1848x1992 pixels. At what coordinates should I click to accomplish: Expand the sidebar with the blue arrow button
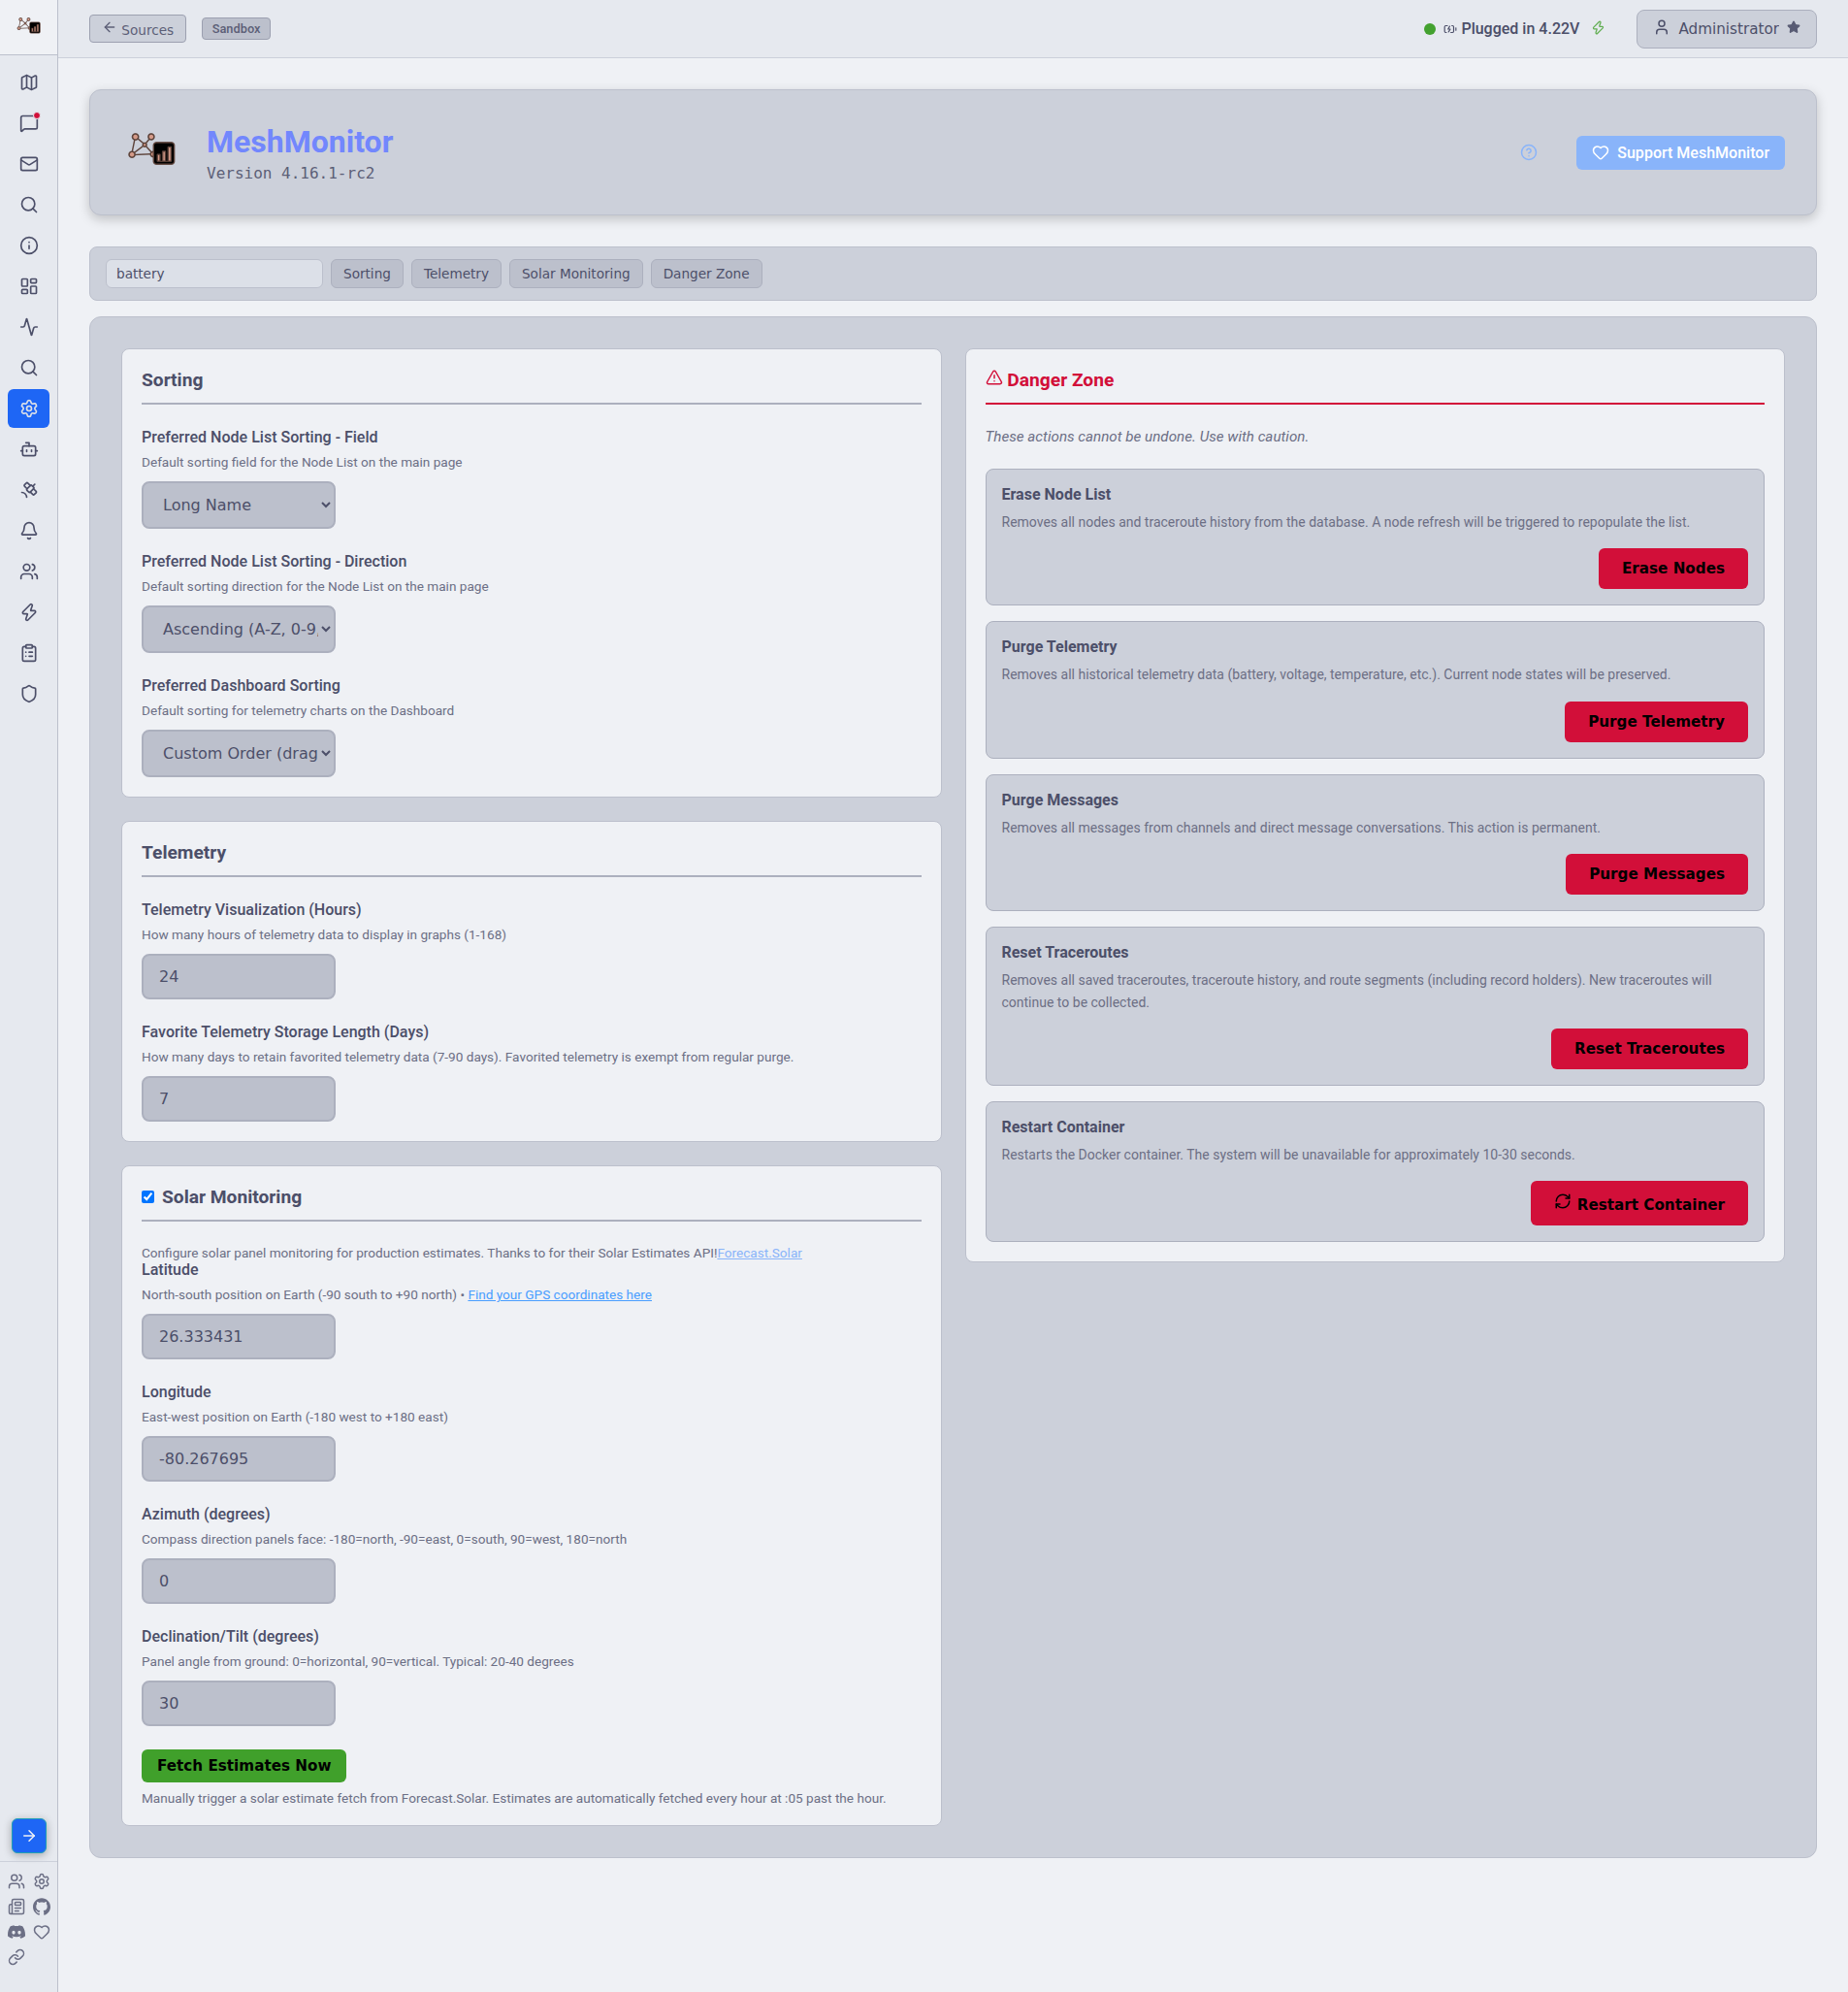click(x=29, y=1836)
